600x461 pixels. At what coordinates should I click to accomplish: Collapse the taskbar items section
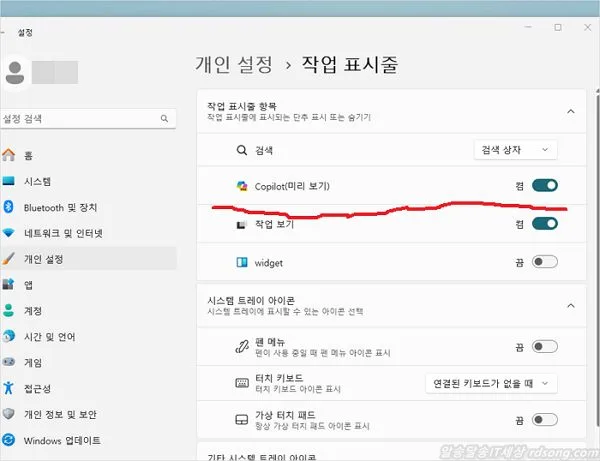point(570,111)
